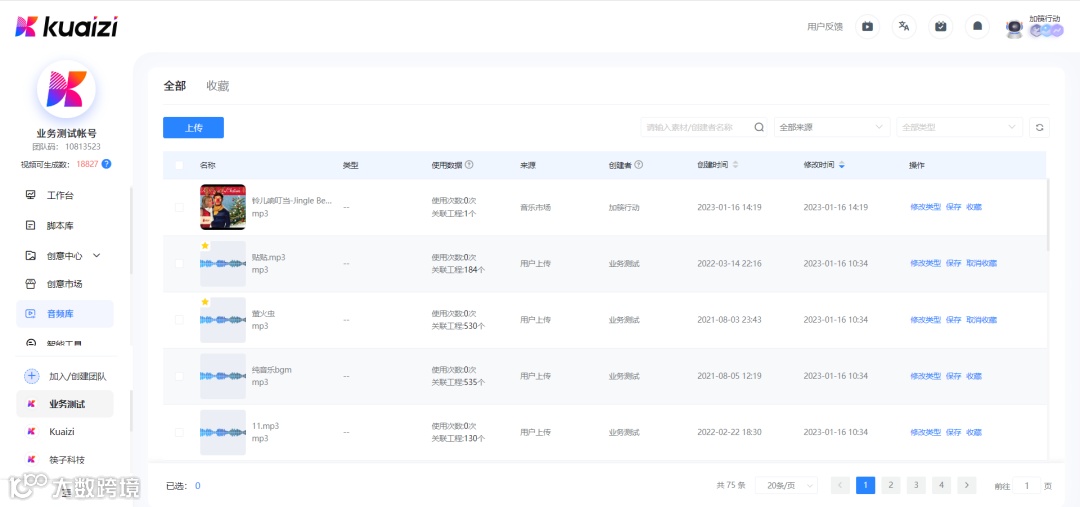The width and height of the screenshot is (1080, 507).
Task: Click the table's vertical scrollbar
Action: pos(1048,214)
